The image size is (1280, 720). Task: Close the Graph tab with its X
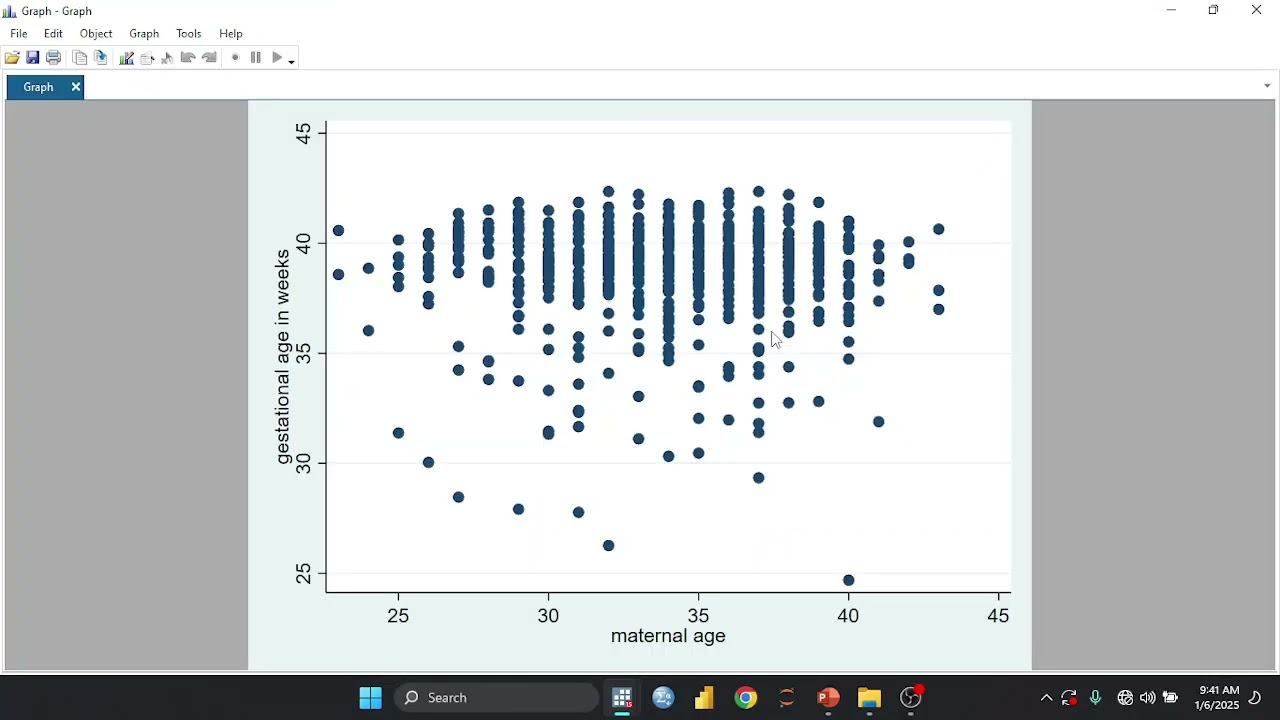pos(76,87)
